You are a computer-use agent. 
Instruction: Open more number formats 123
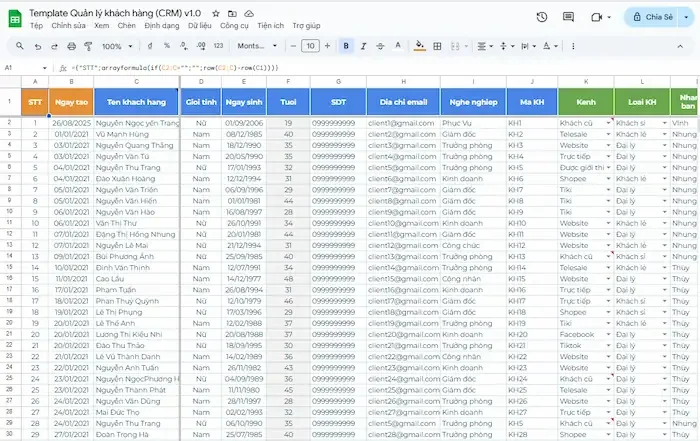coord(218,46)
